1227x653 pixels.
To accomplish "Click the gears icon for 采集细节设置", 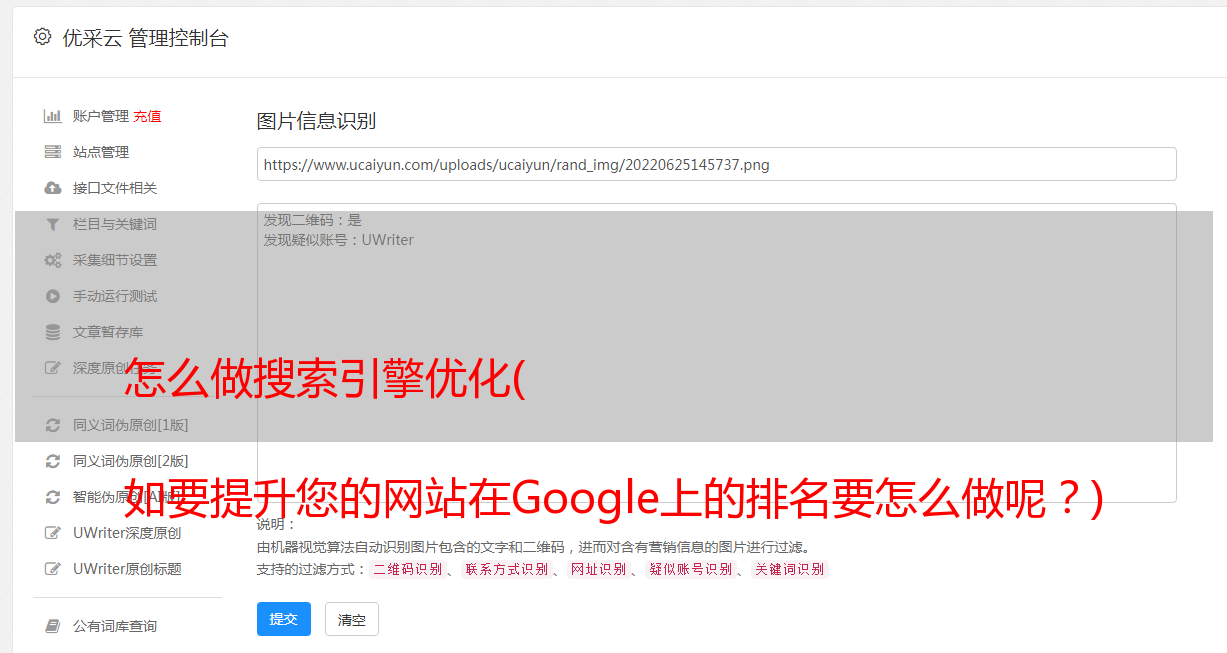I will coord(53,260).
